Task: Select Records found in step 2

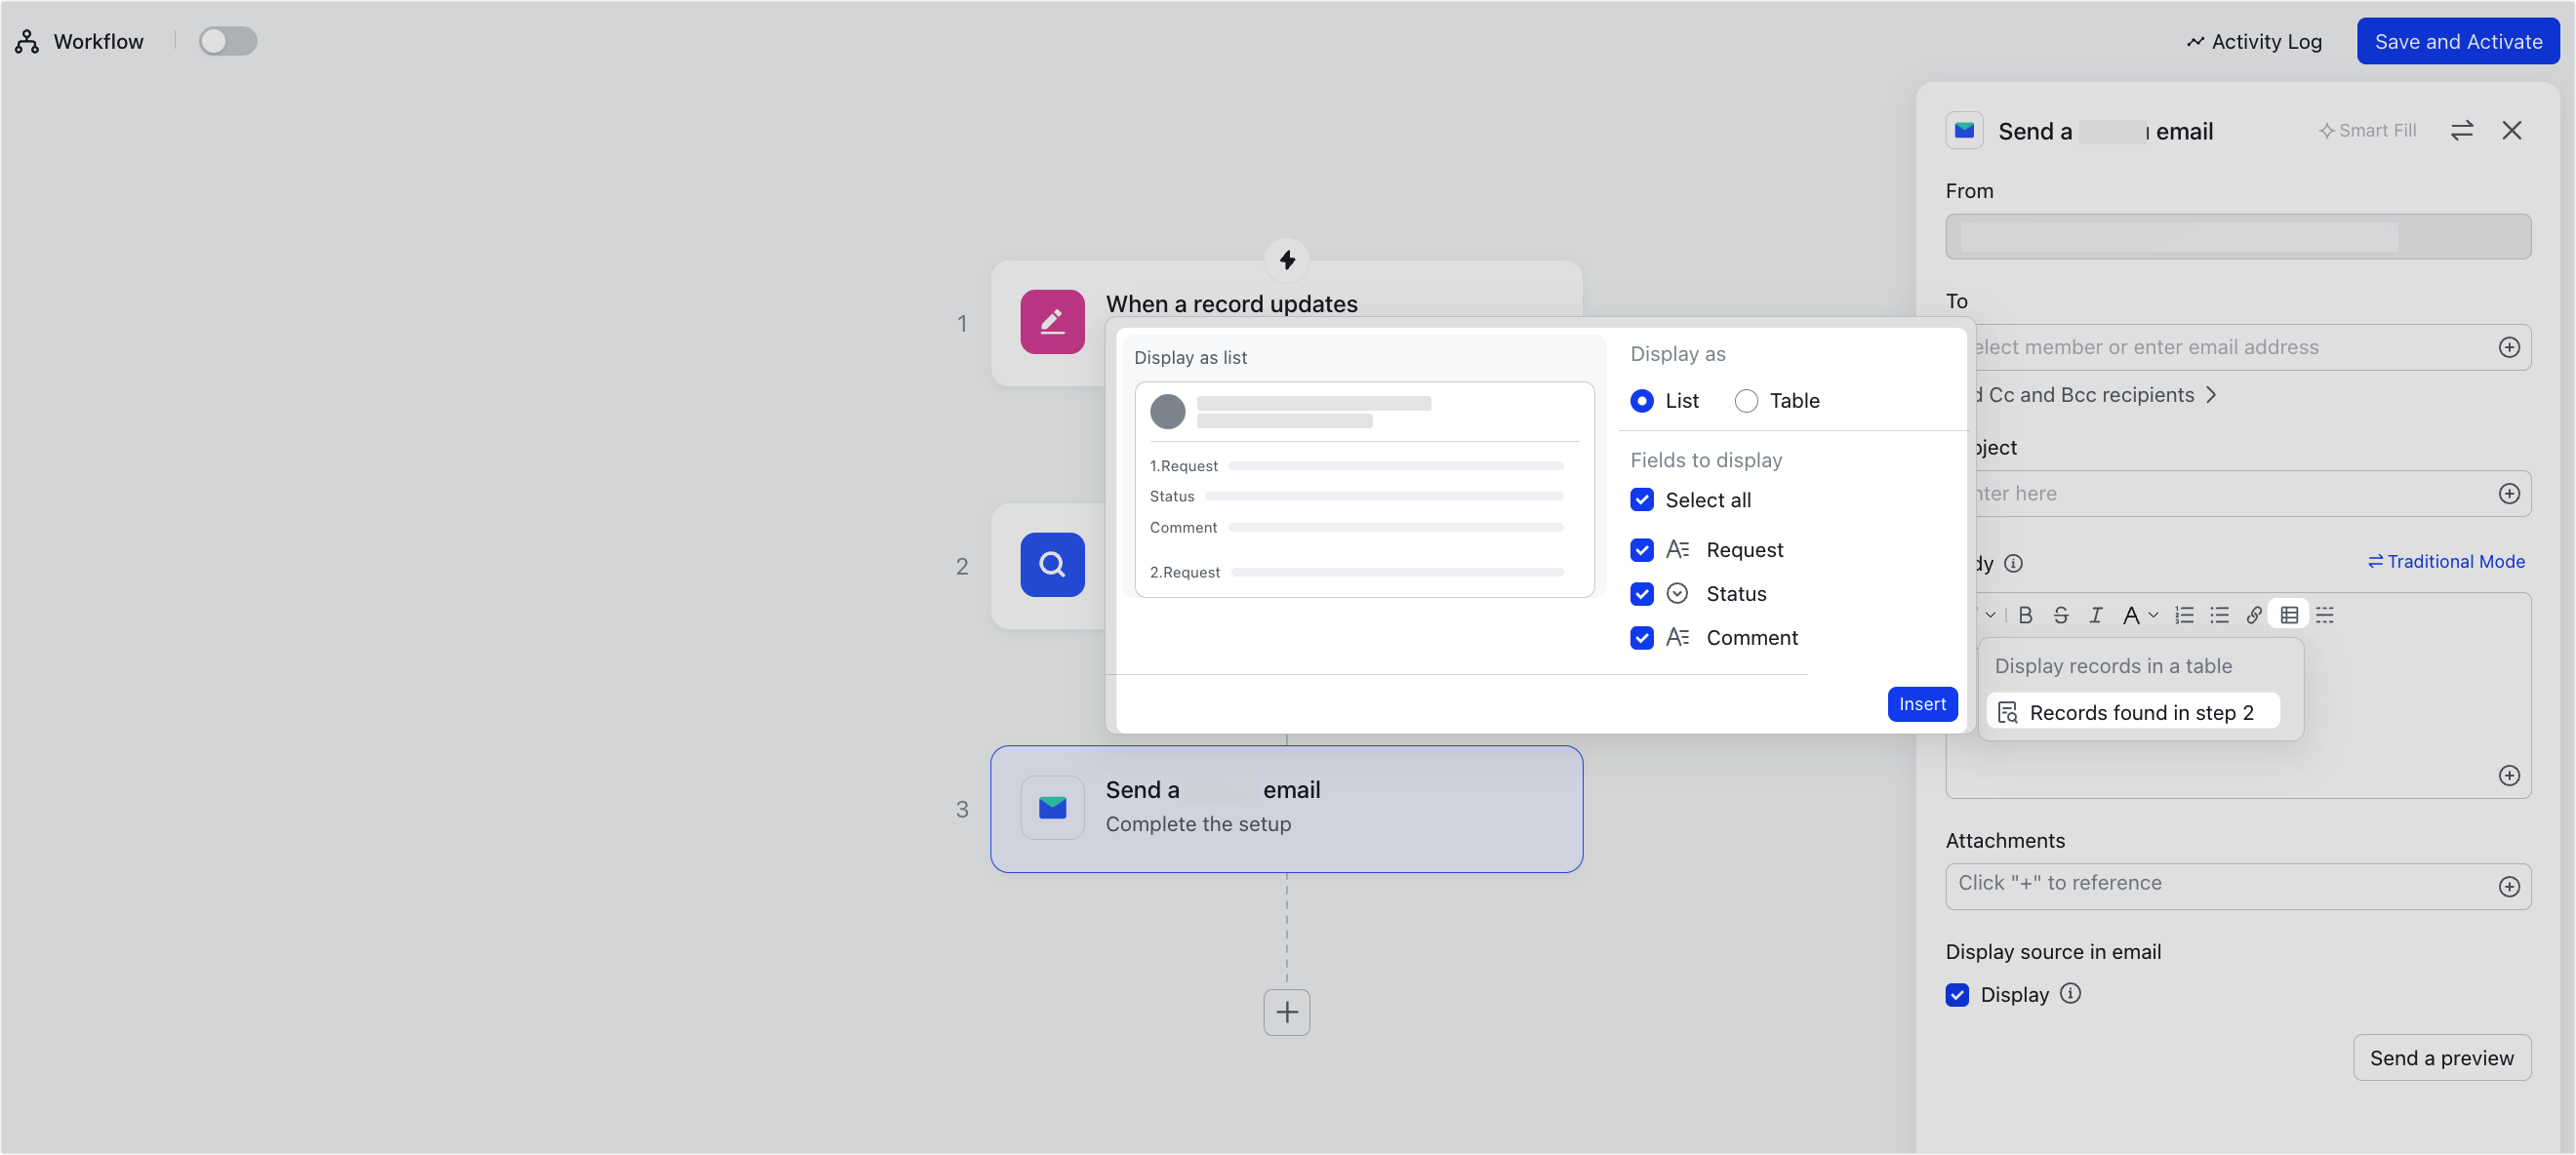Action: click(x=2132, y=712)
